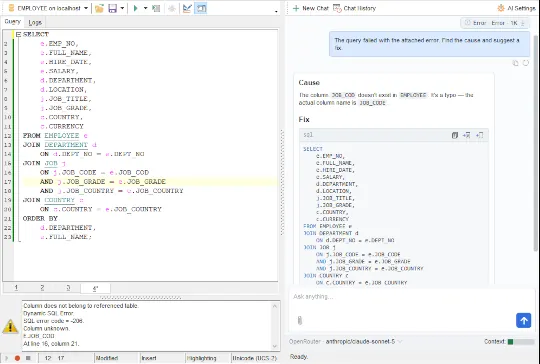
Task: Select query sheet tab 4
Action: pos(95,288)
